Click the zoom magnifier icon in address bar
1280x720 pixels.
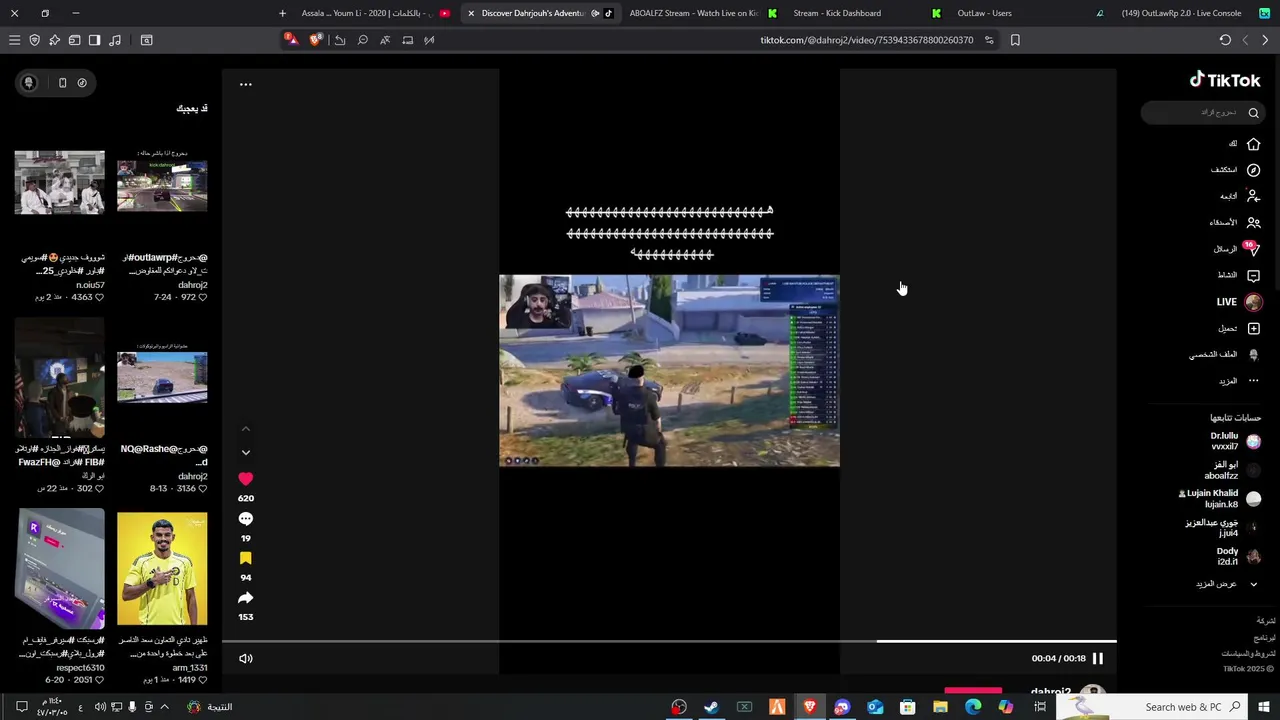click(362, 40)
